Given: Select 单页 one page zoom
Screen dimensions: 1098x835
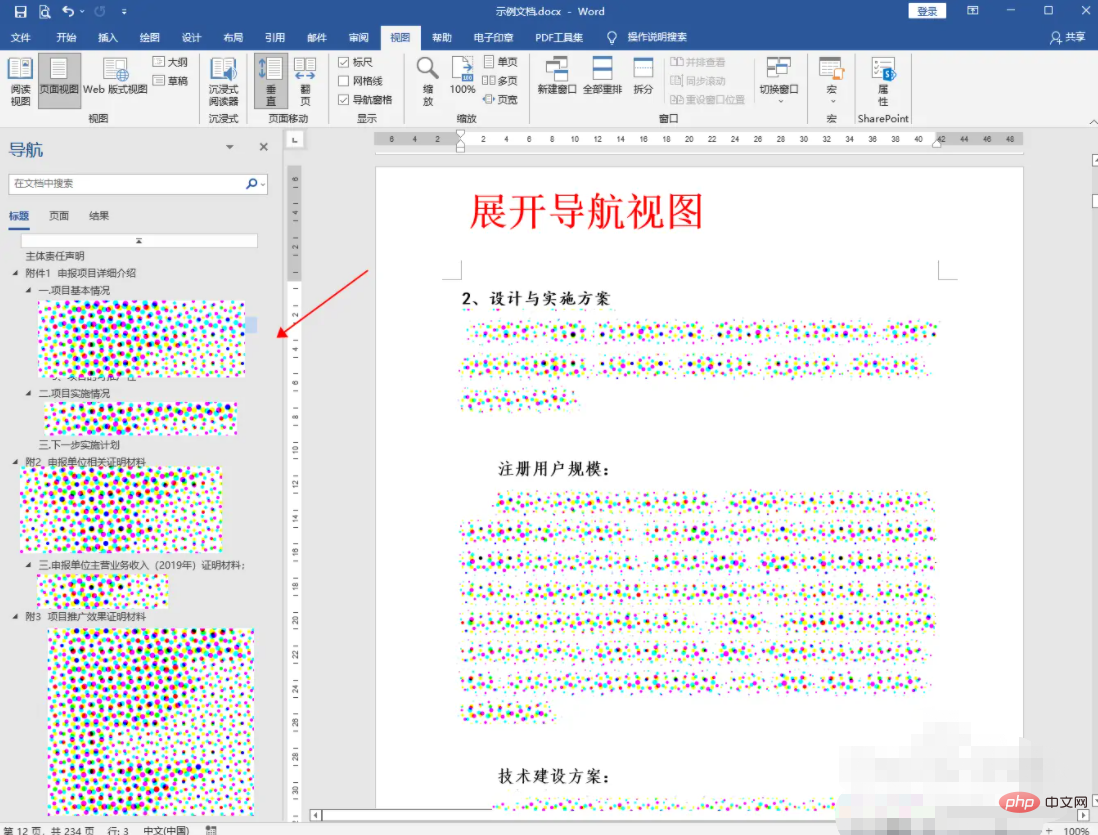Looking at the screenshot, I should [501, 62].
